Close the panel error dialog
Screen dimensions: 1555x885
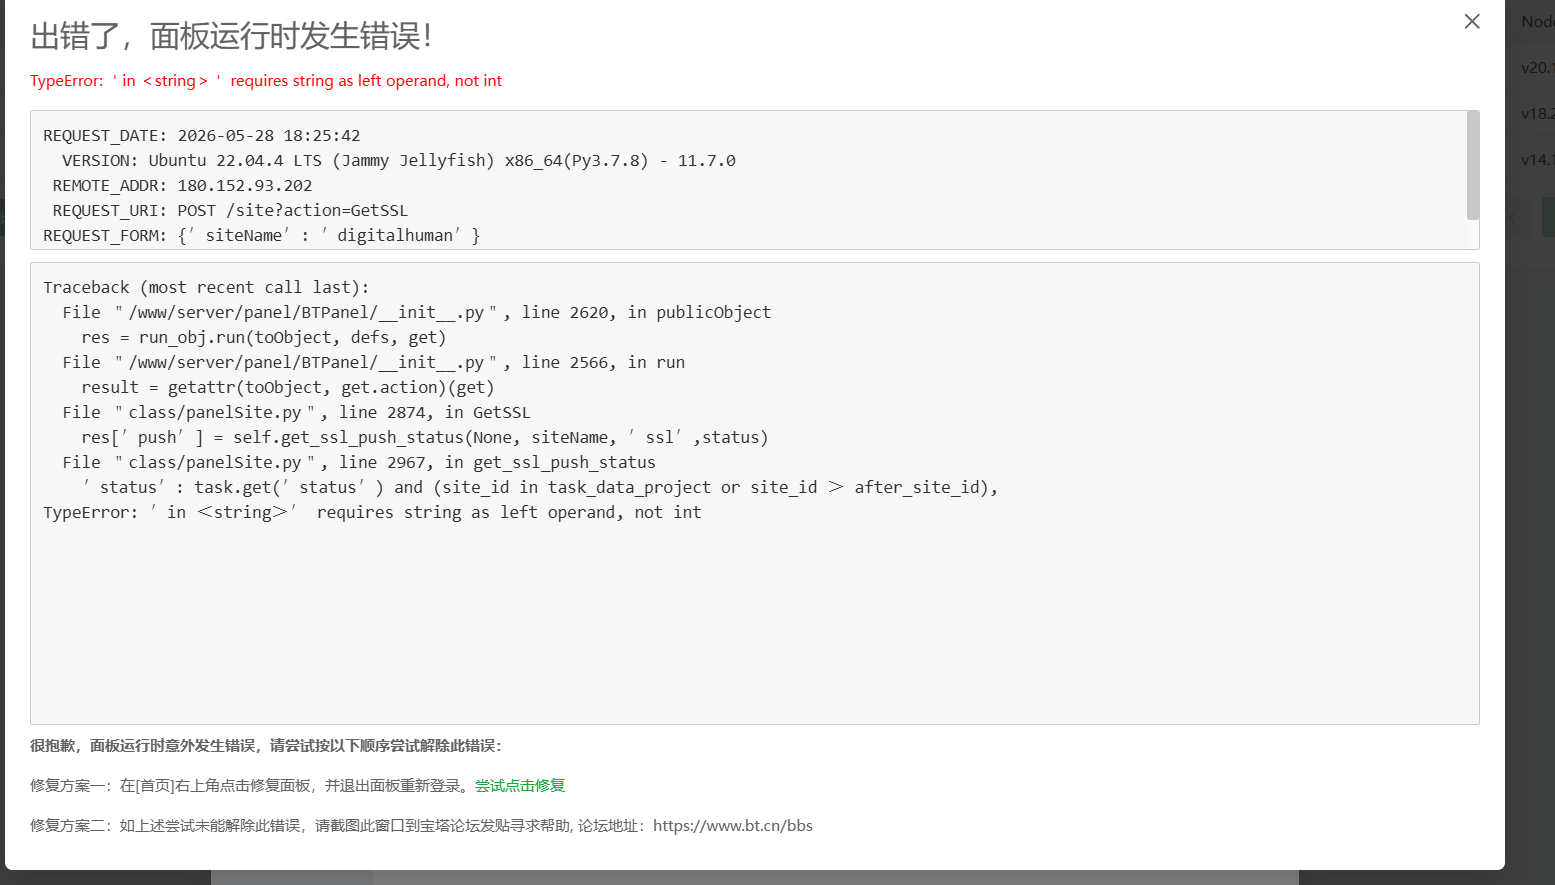(1471, 21)
